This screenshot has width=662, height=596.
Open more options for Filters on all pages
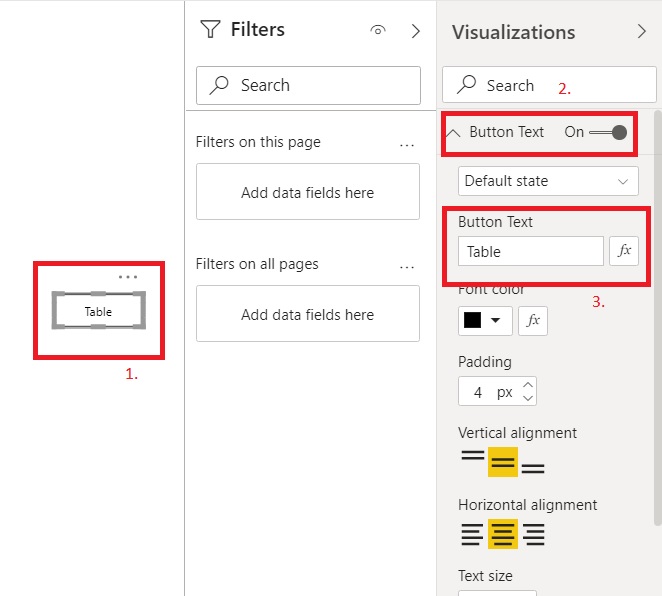[x=407, y=265]
